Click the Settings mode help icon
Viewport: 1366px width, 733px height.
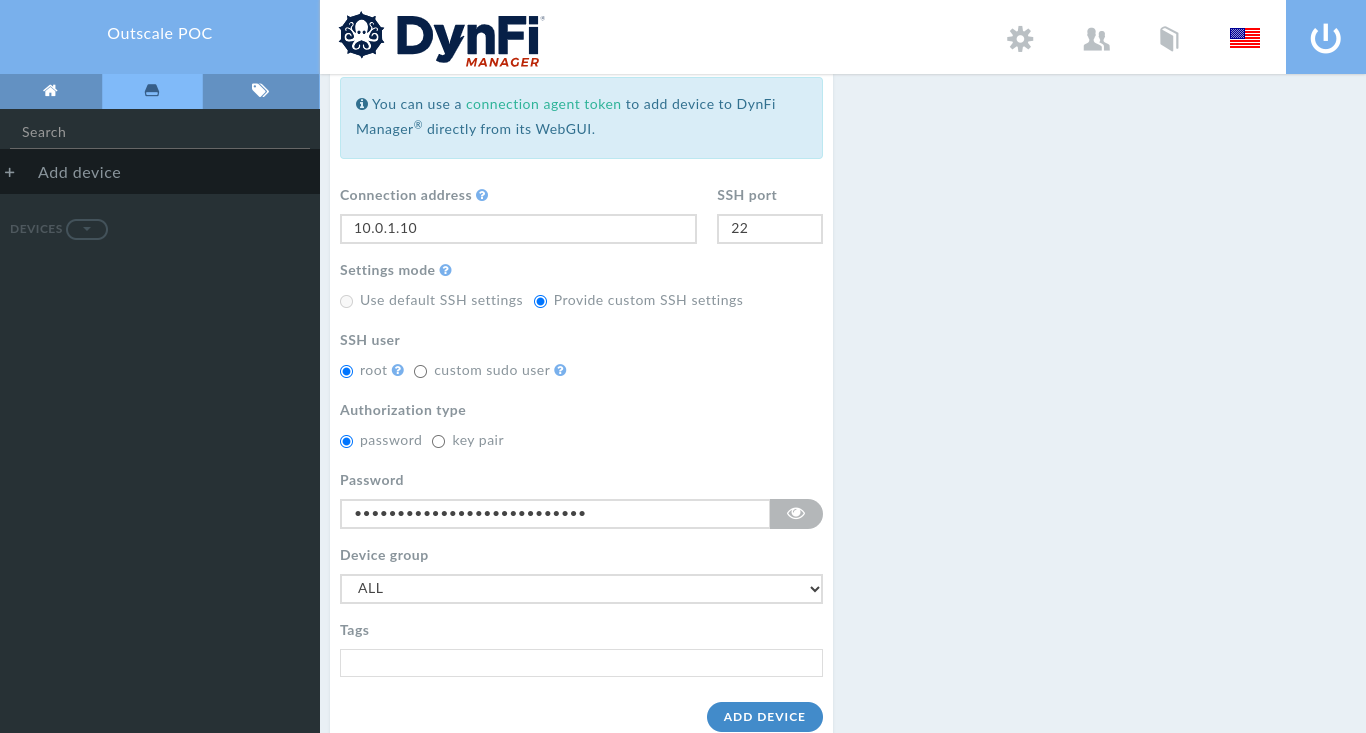[x=446, y=270]
